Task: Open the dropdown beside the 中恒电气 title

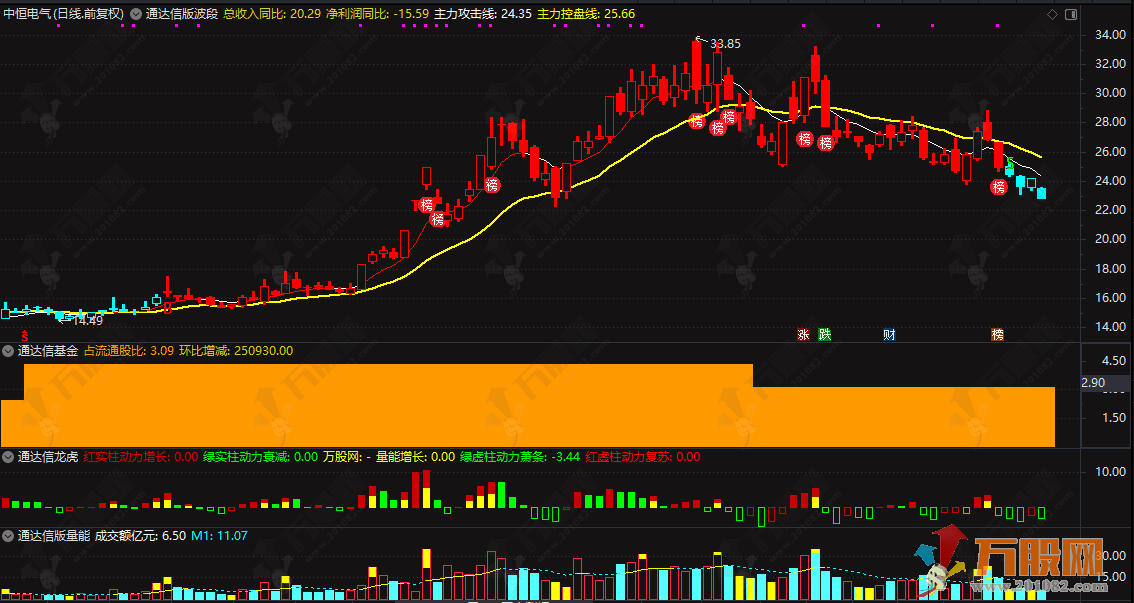Action: tap(134, 13)
